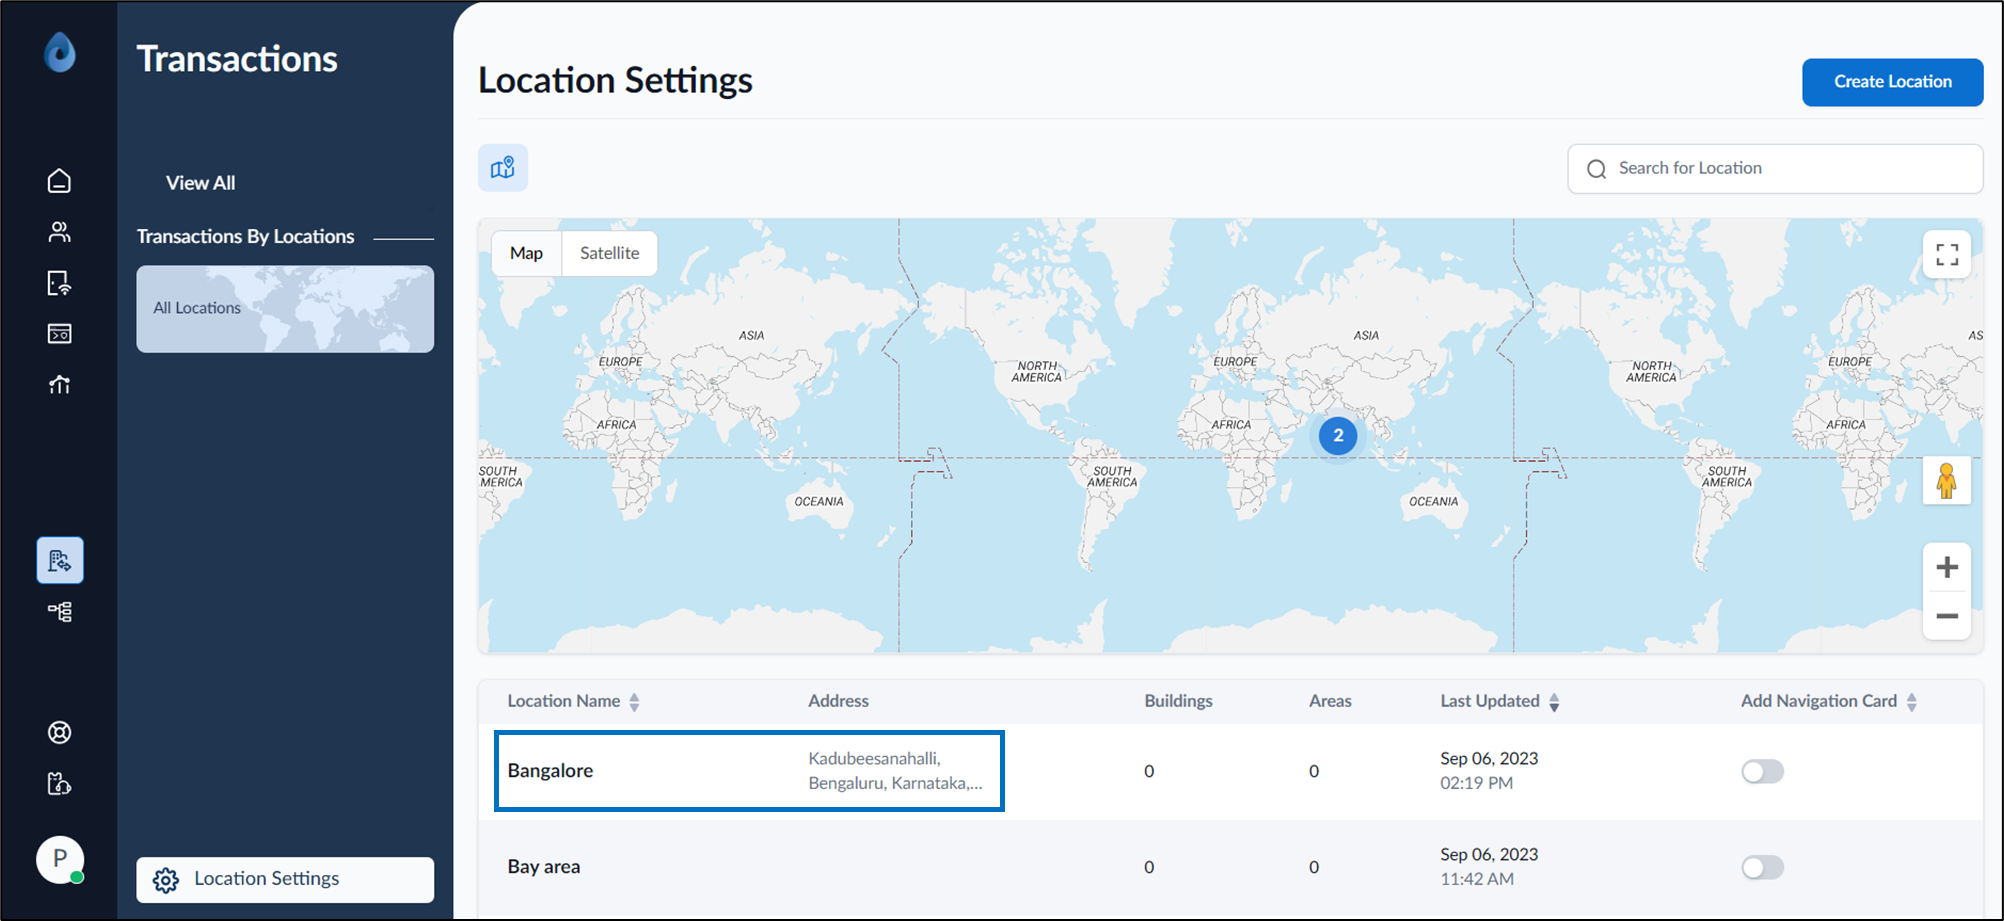Image resolution: width=2004 pixels, height=921 pixels.
Task: Enter fullscreen map view
Action: click(x=1947, y=255)
